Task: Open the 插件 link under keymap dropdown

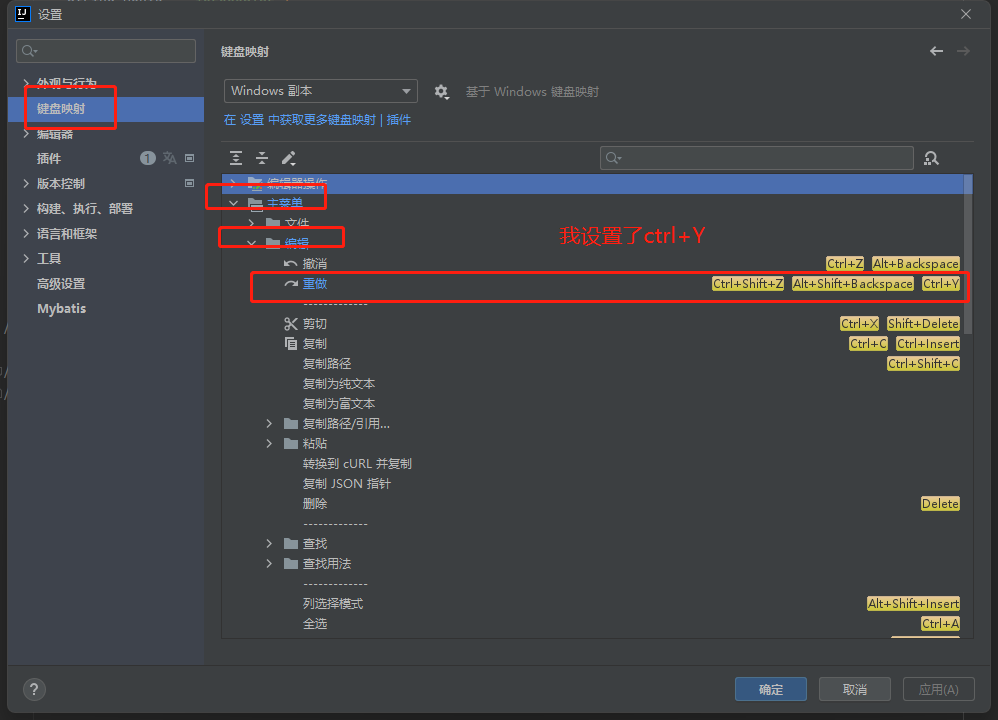Action: click(399, 120)
